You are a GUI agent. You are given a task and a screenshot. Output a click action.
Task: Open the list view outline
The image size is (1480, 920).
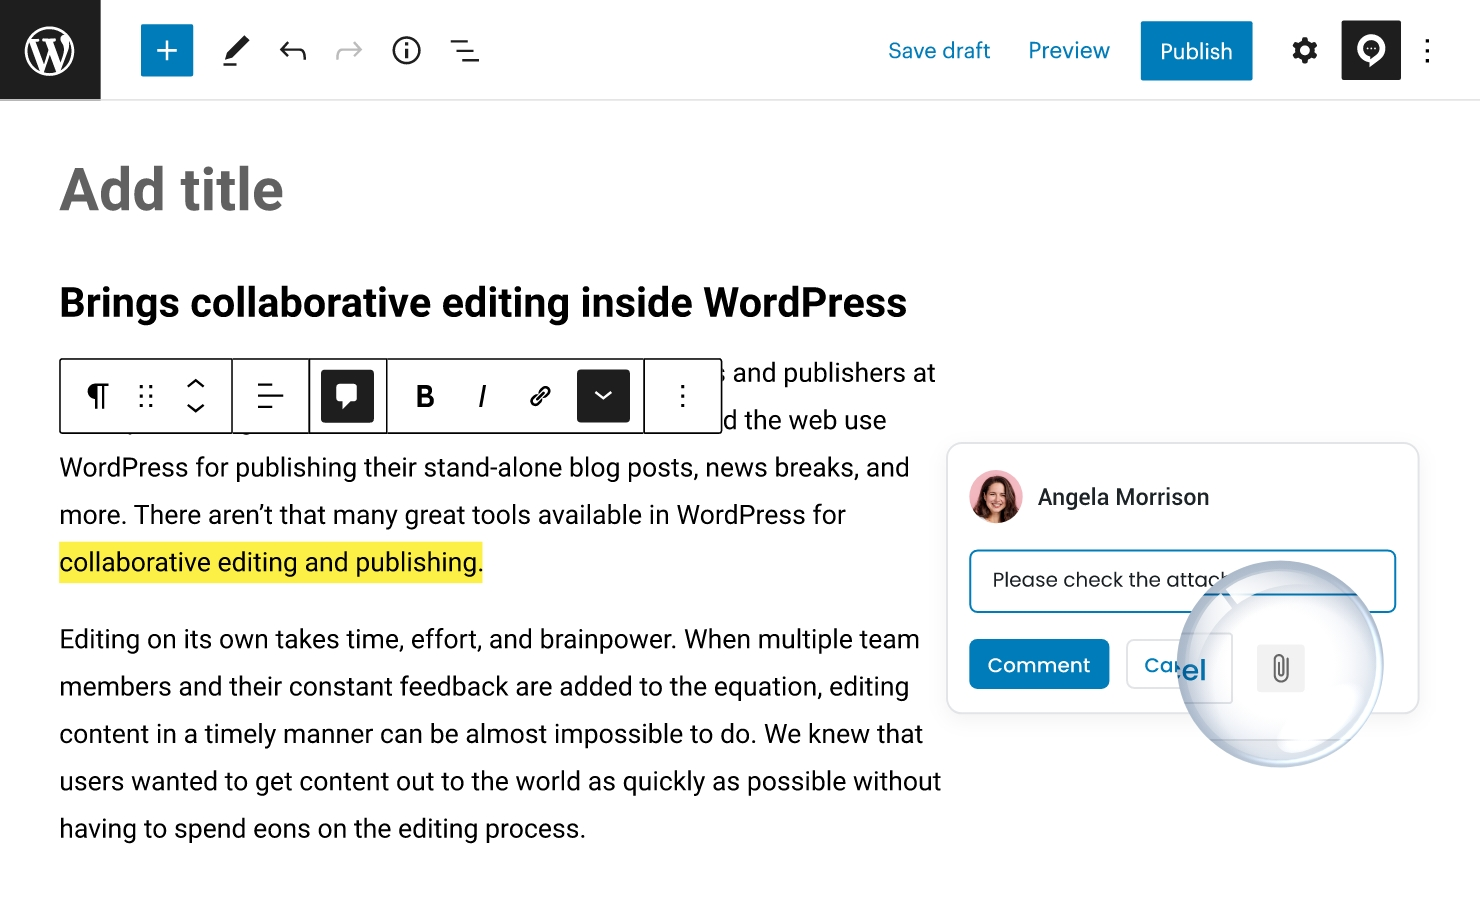(464, 50)
